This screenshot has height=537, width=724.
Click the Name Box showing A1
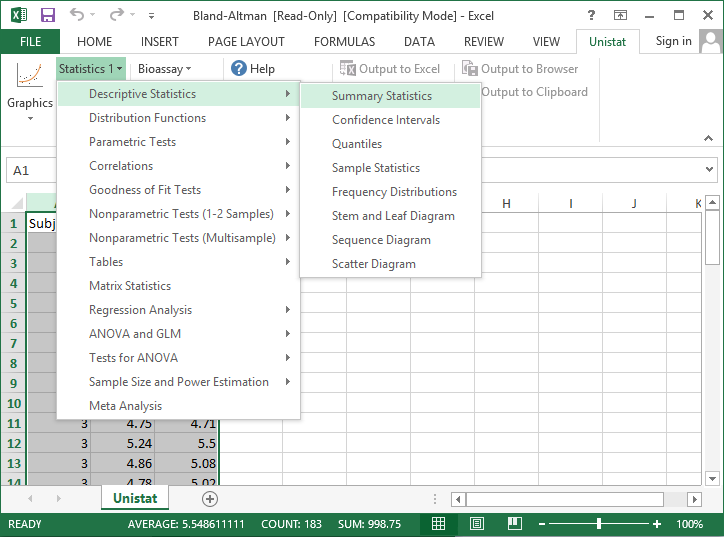tap(31, 170)
